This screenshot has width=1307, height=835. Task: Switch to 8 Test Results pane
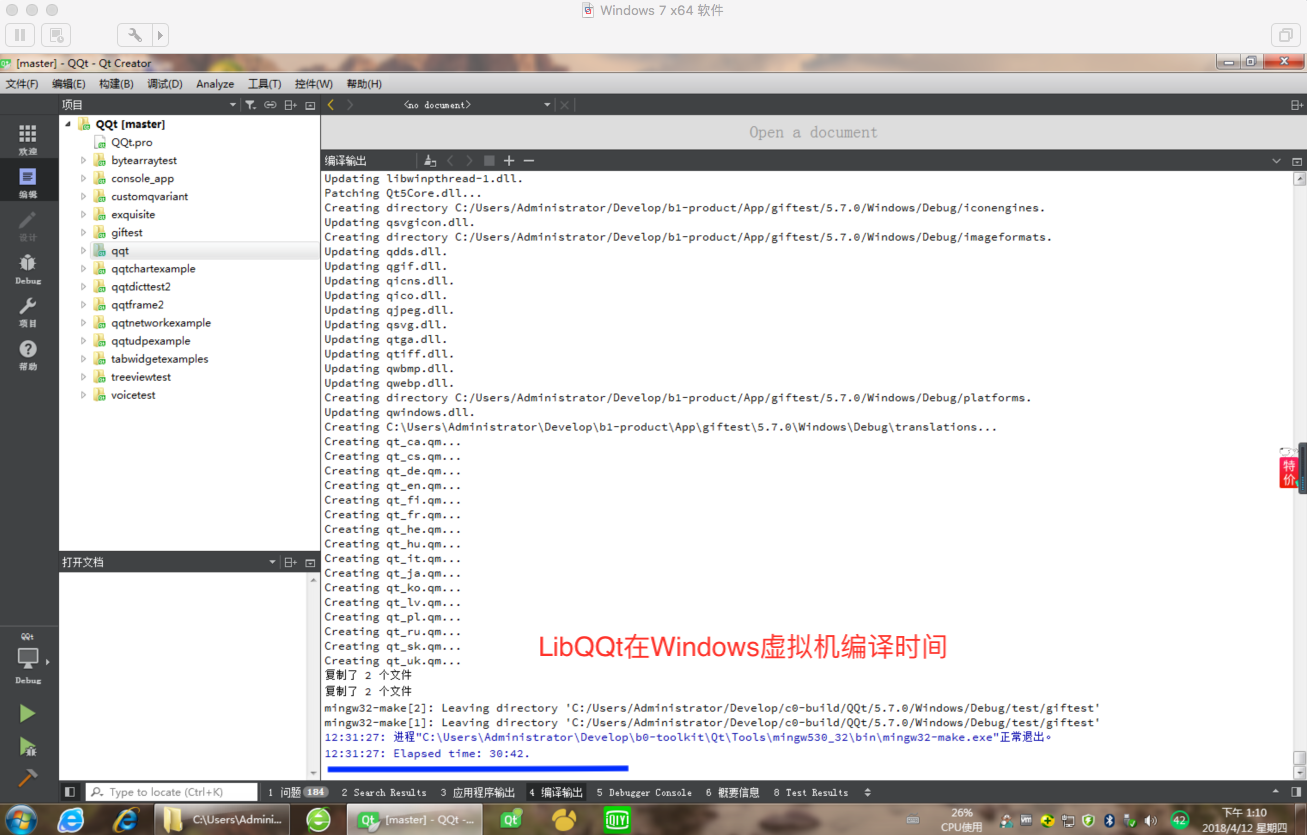pos(811,792)
